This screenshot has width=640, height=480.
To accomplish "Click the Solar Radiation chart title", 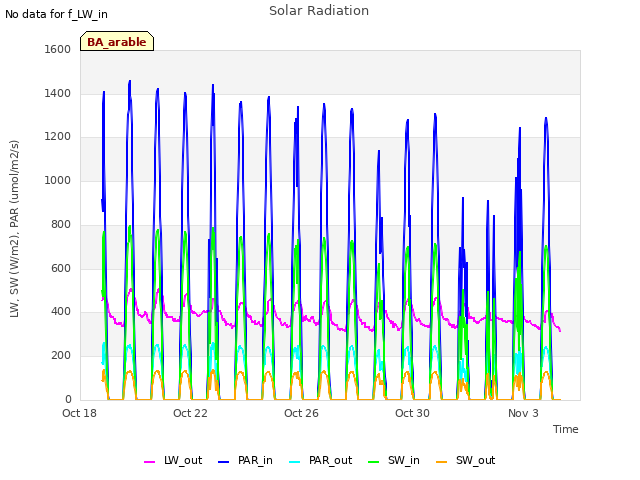I will click(x=319, y=11).
